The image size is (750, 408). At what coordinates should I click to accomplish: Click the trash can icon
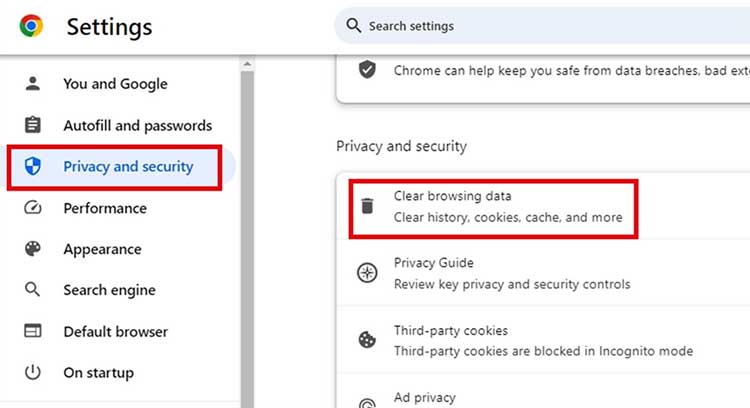coord(367,206)
